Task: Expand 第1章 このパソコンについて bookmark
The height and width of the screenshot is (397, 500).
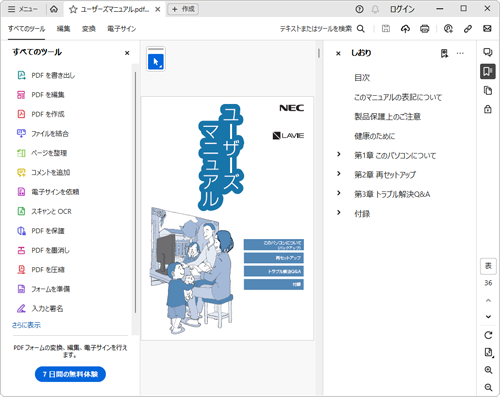Action: 339,154
